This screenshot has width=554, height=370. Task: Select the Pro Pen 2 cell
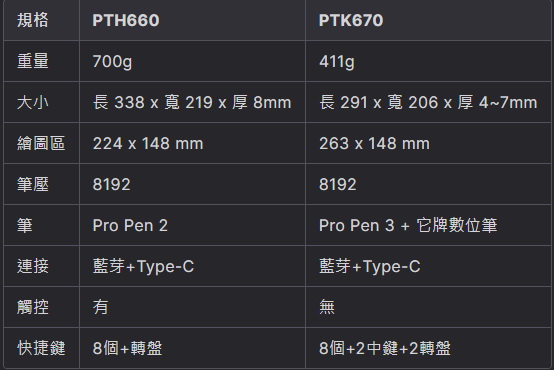point(193,225)
